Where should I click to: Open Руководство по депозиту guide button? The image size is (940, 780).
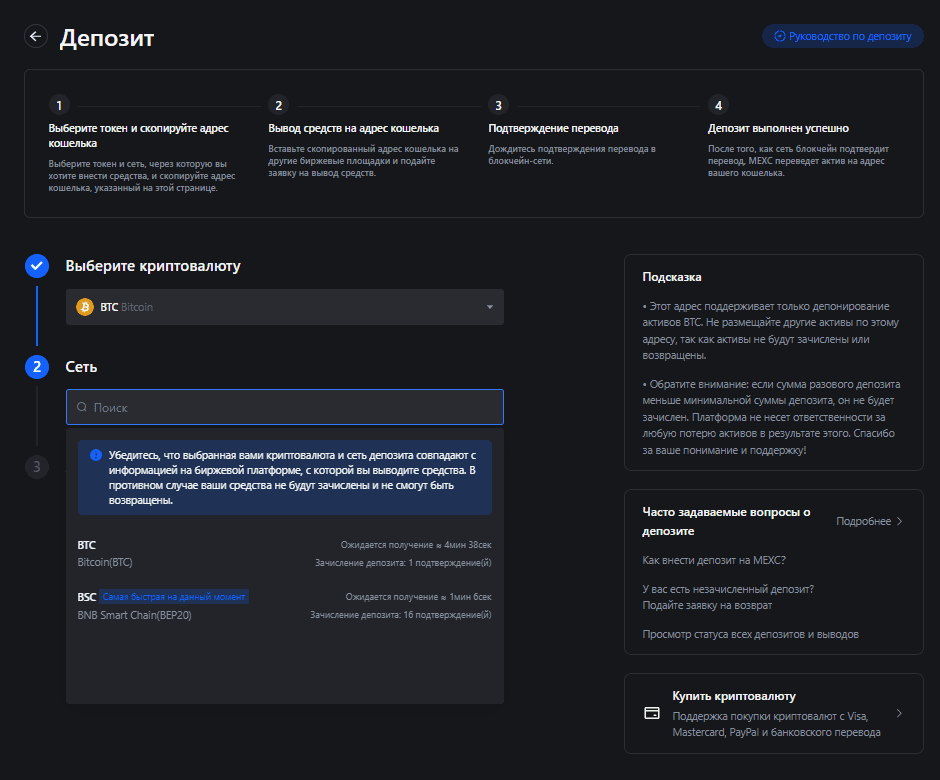pyautogui.click(x=842, y=36)
